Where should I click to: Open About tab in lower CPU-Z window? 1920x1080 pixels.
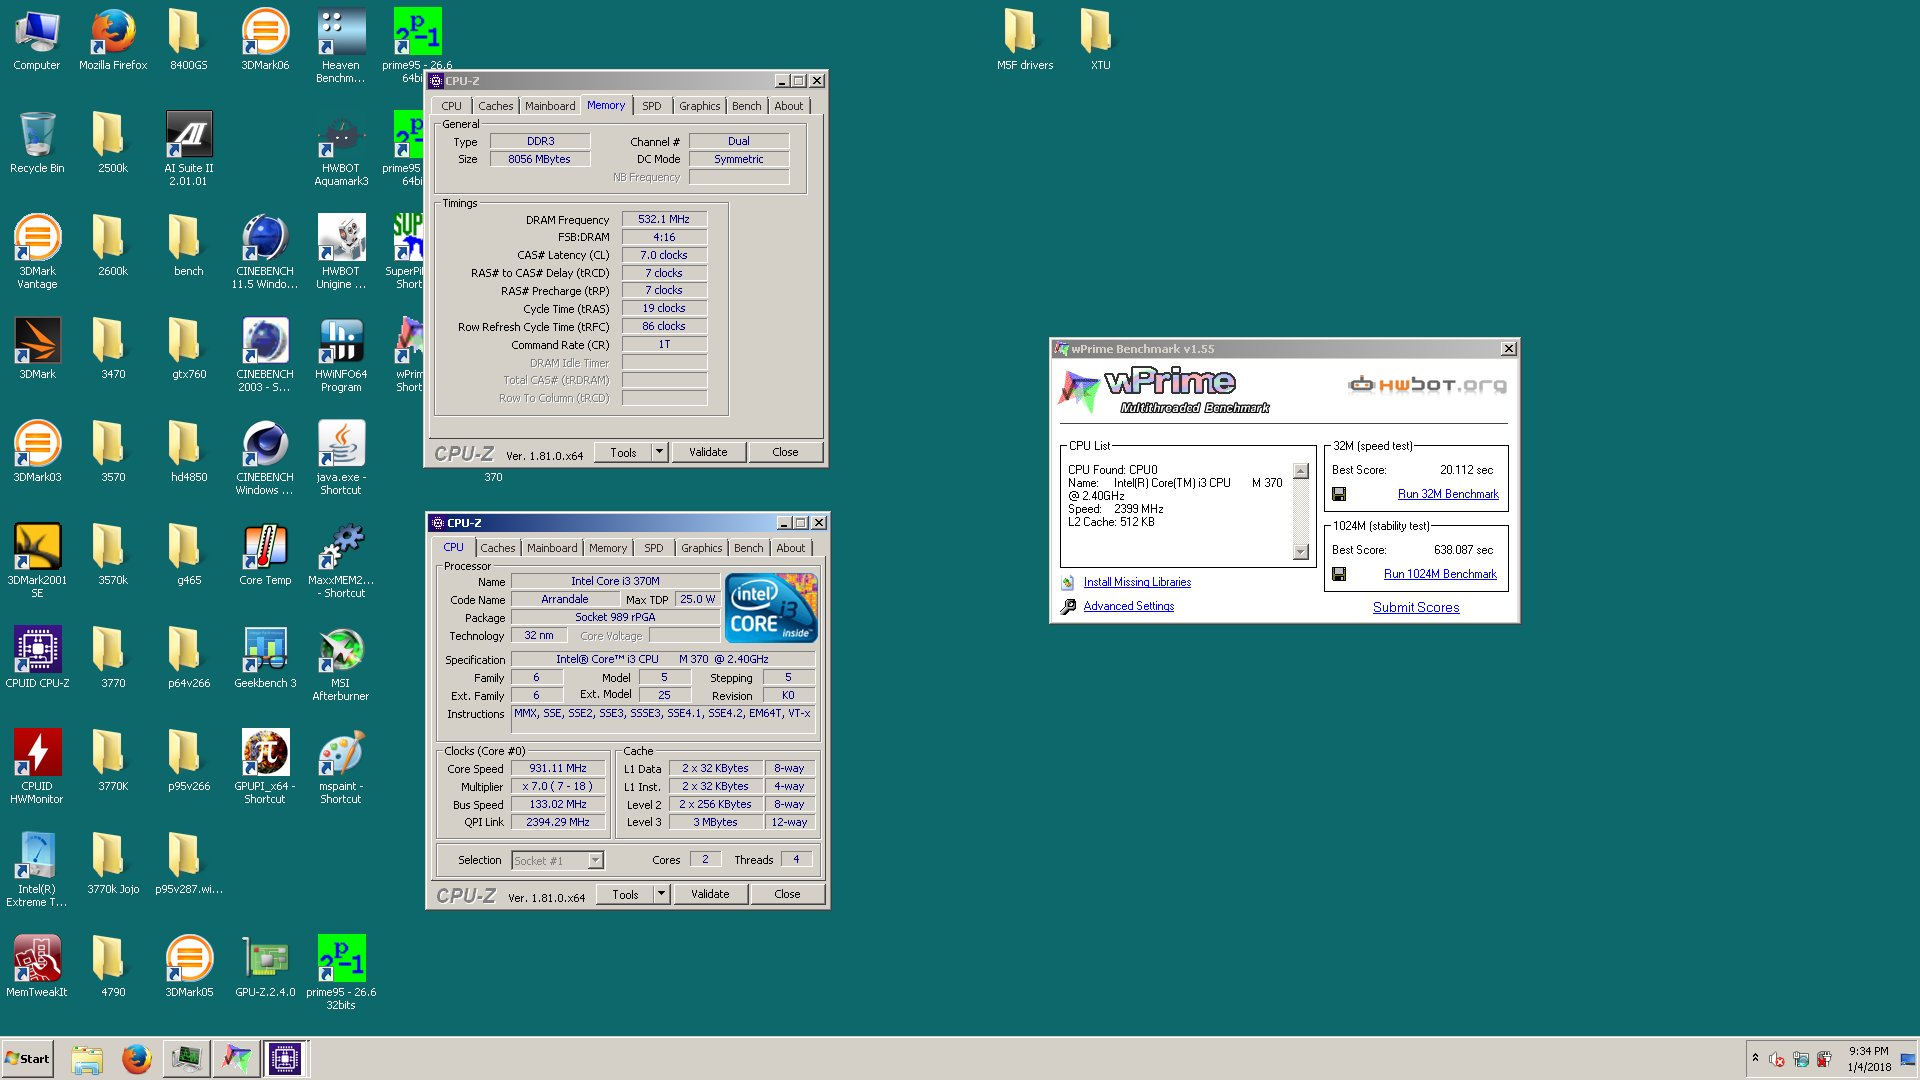(790, 548)
